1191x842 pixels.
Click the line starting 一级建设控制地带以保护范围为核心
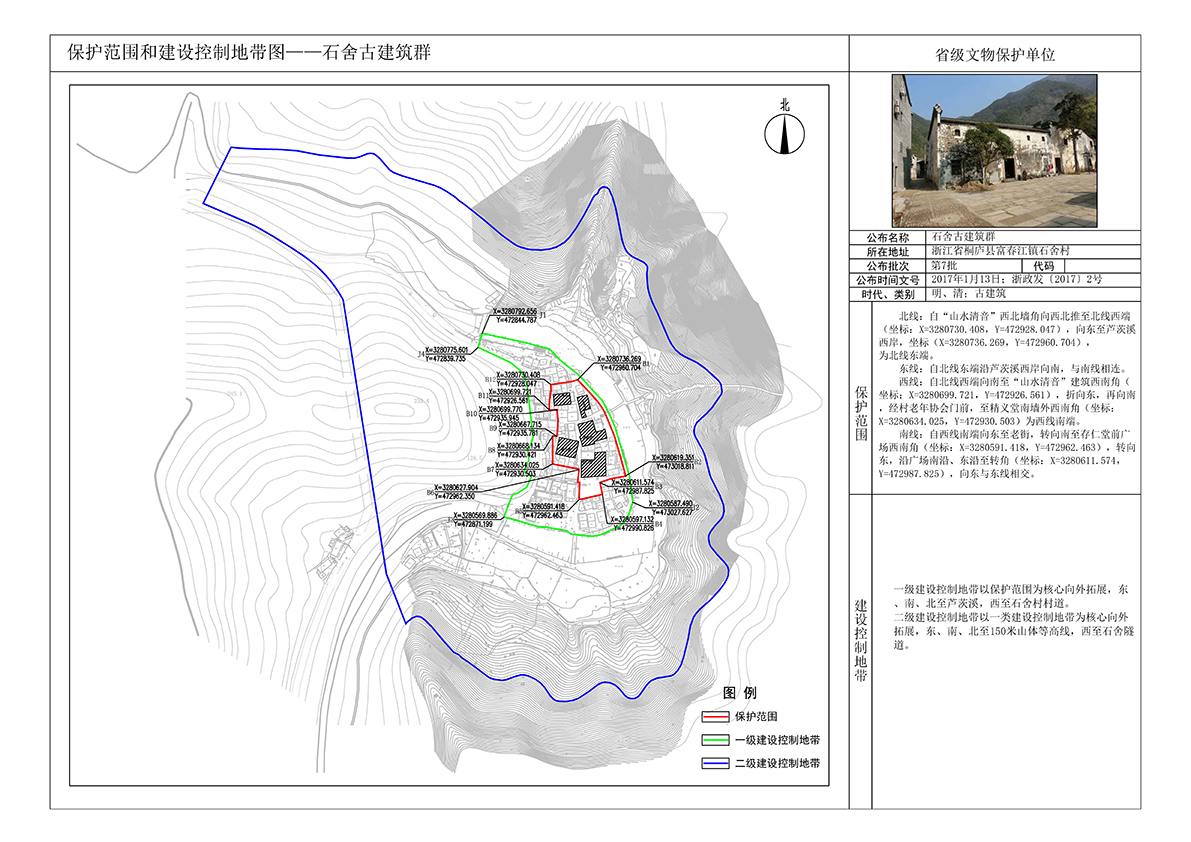click(x=1011, y=589)
